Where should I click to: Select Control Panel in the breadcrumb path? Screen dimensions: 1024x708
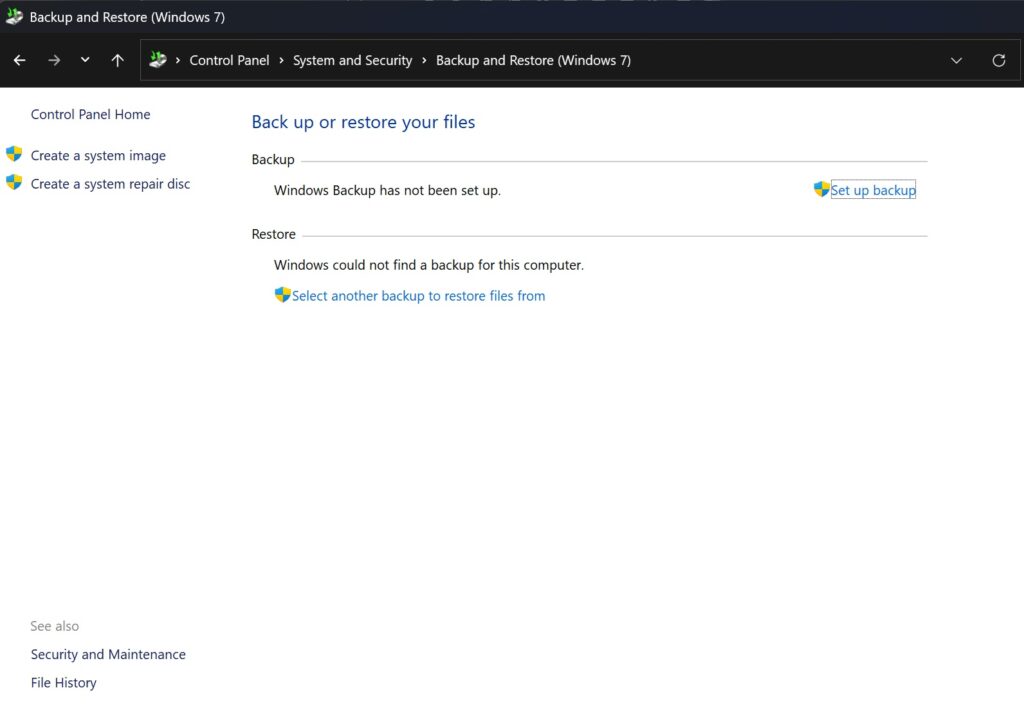click(x=229, y=60)
